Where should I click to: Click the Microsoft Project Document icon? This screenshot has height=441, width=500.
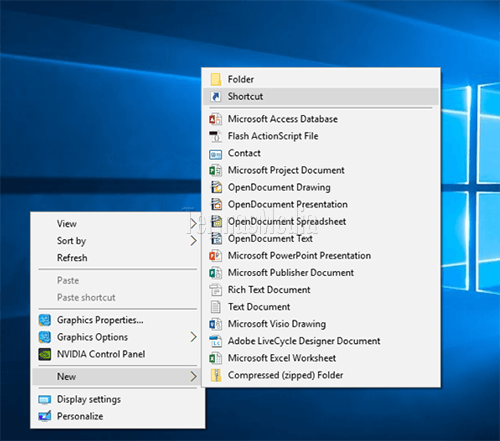click(215, 170)
